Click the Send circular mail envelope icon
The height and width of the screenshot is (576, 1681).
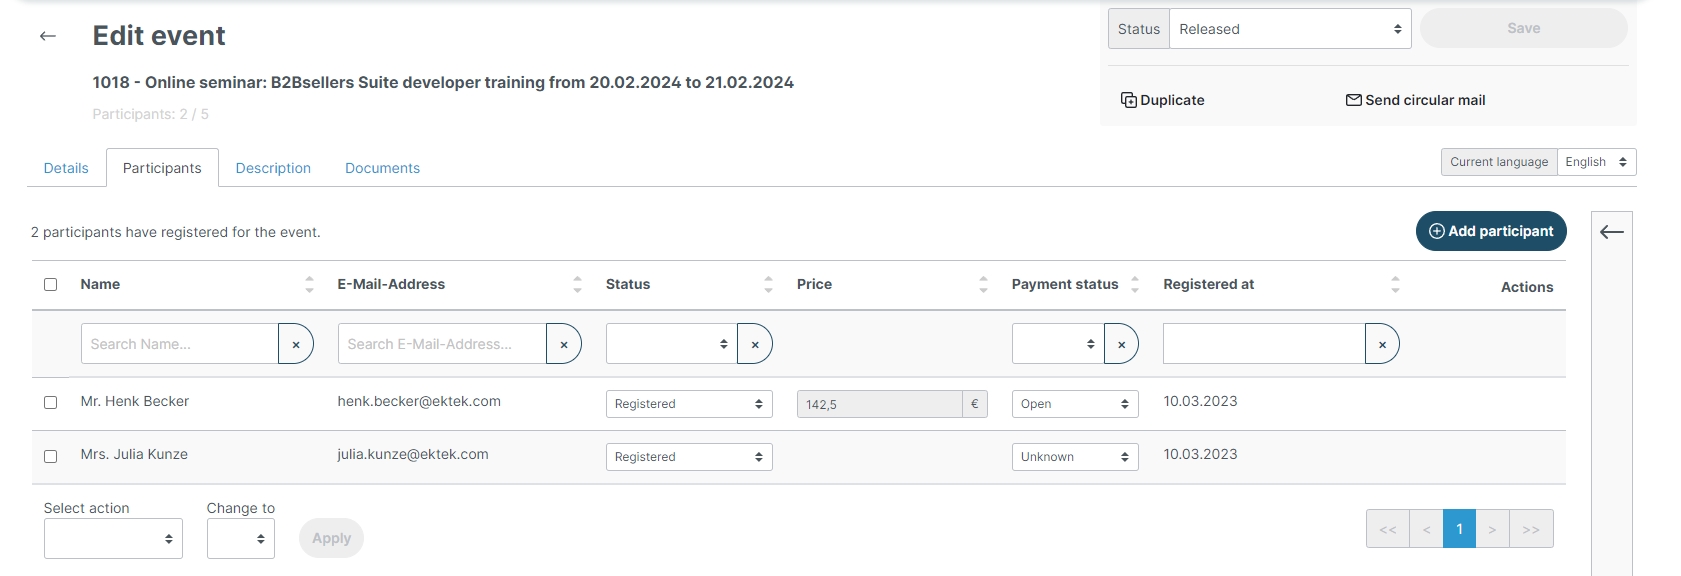[x=1353, y=100]
